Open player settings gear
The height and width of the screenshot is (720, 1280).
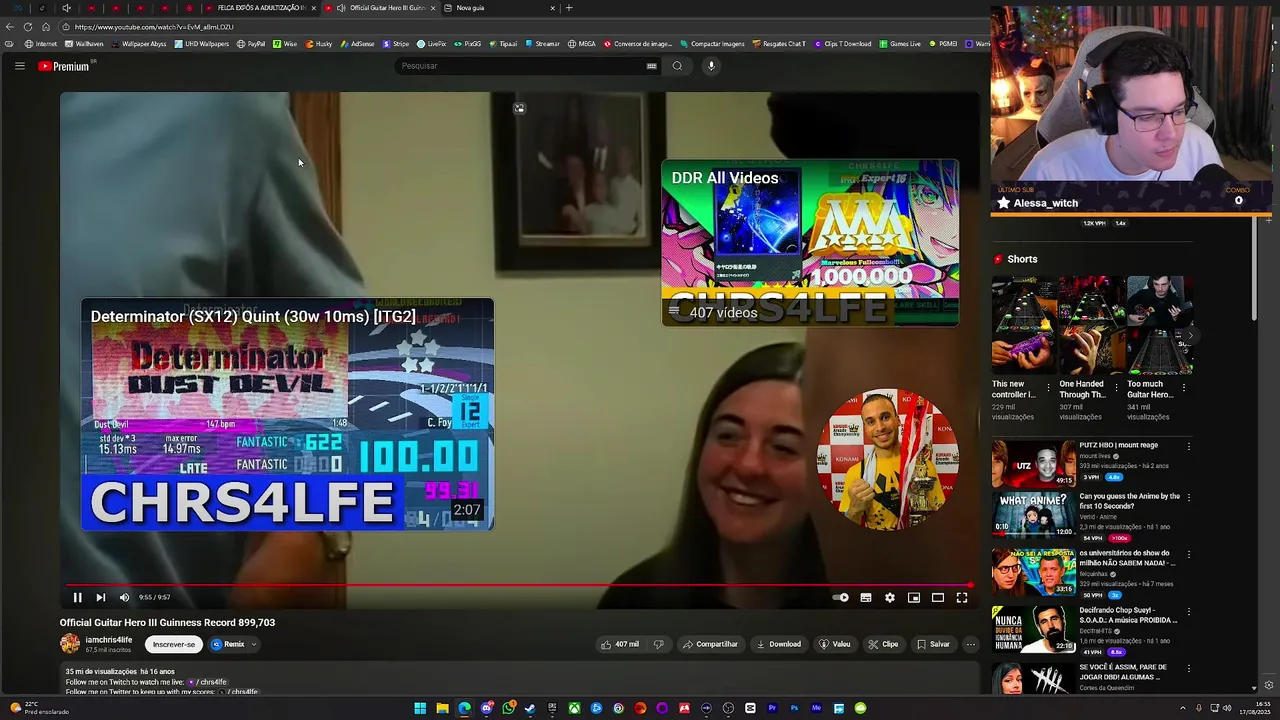point(890,598)
